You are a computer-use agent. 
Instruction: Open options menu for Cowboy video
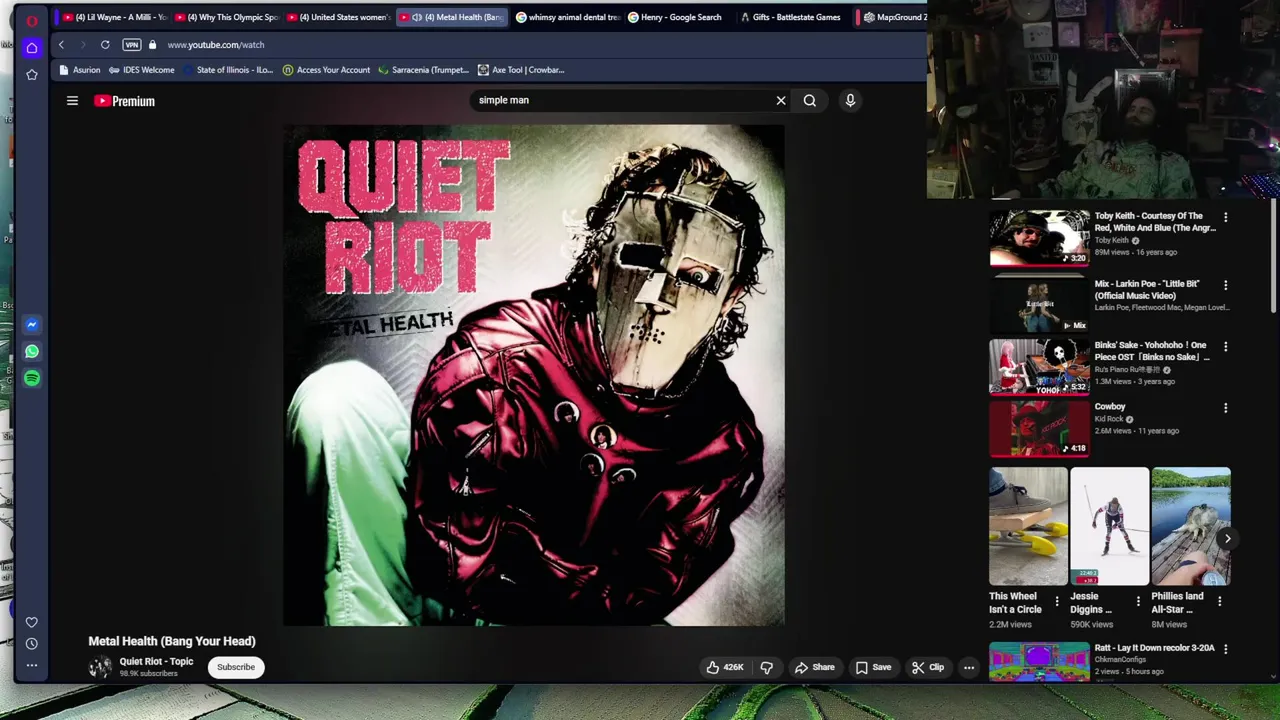coord(1226,408)
